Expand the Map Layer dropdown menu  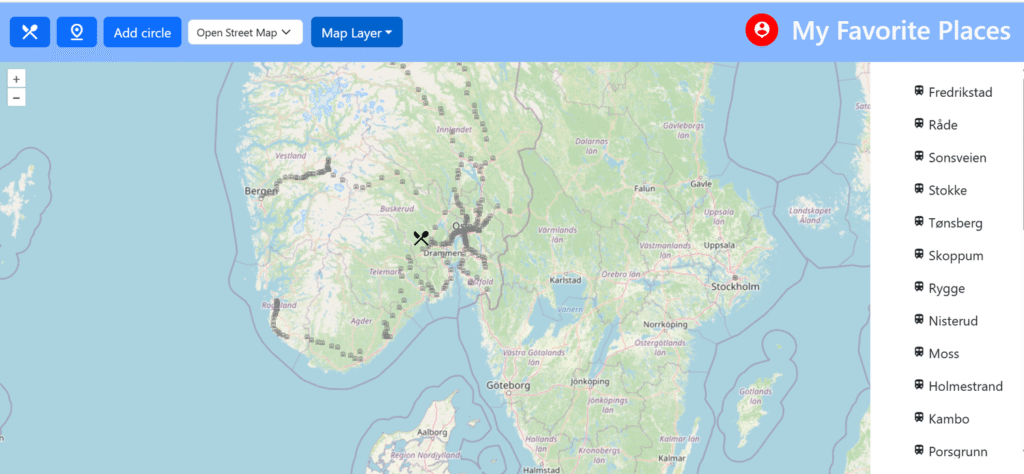[357, 32]
